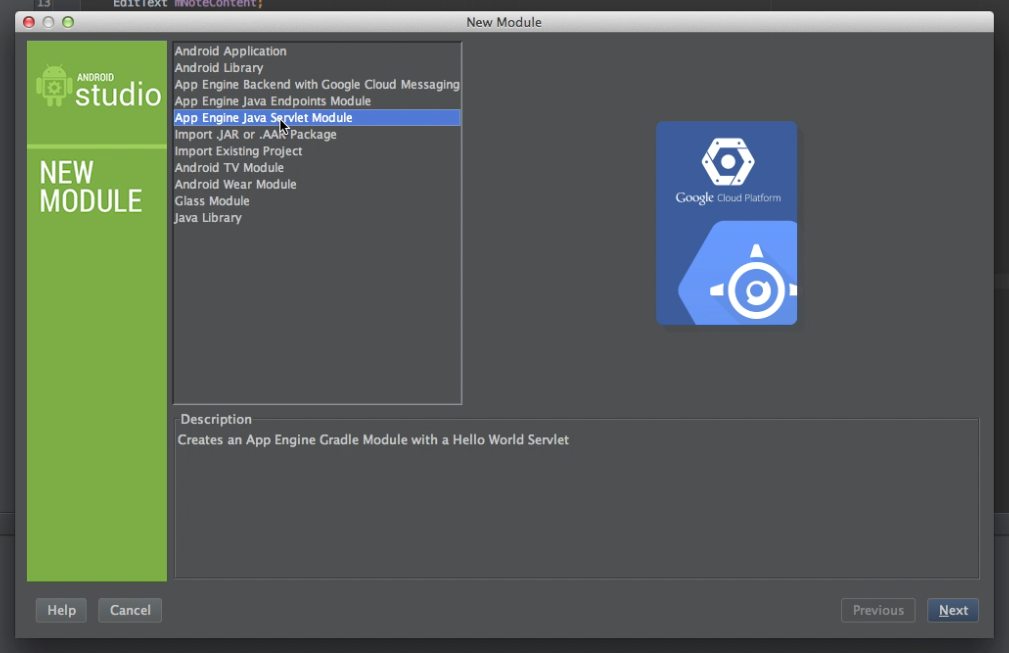This screenshot has height=653, width=1009.
Task: Click the Help button
Action: pos(61,610)
